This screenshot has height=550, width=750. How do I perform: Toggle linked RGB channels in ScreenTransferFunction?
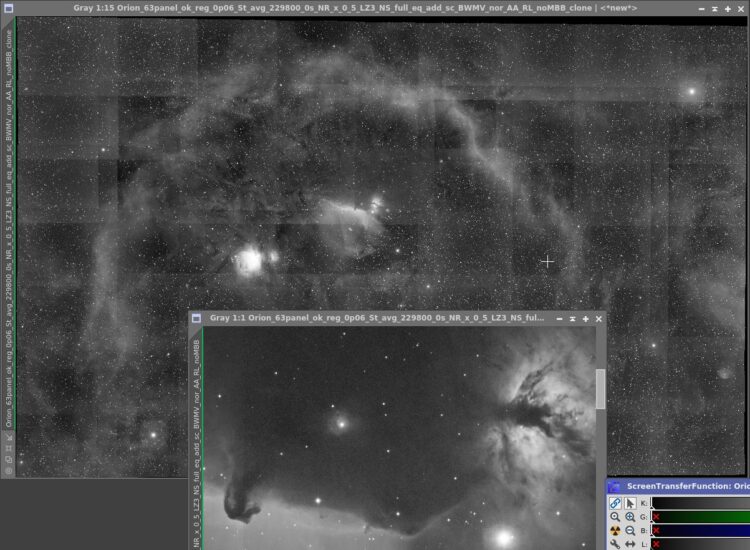coord(615,503)
